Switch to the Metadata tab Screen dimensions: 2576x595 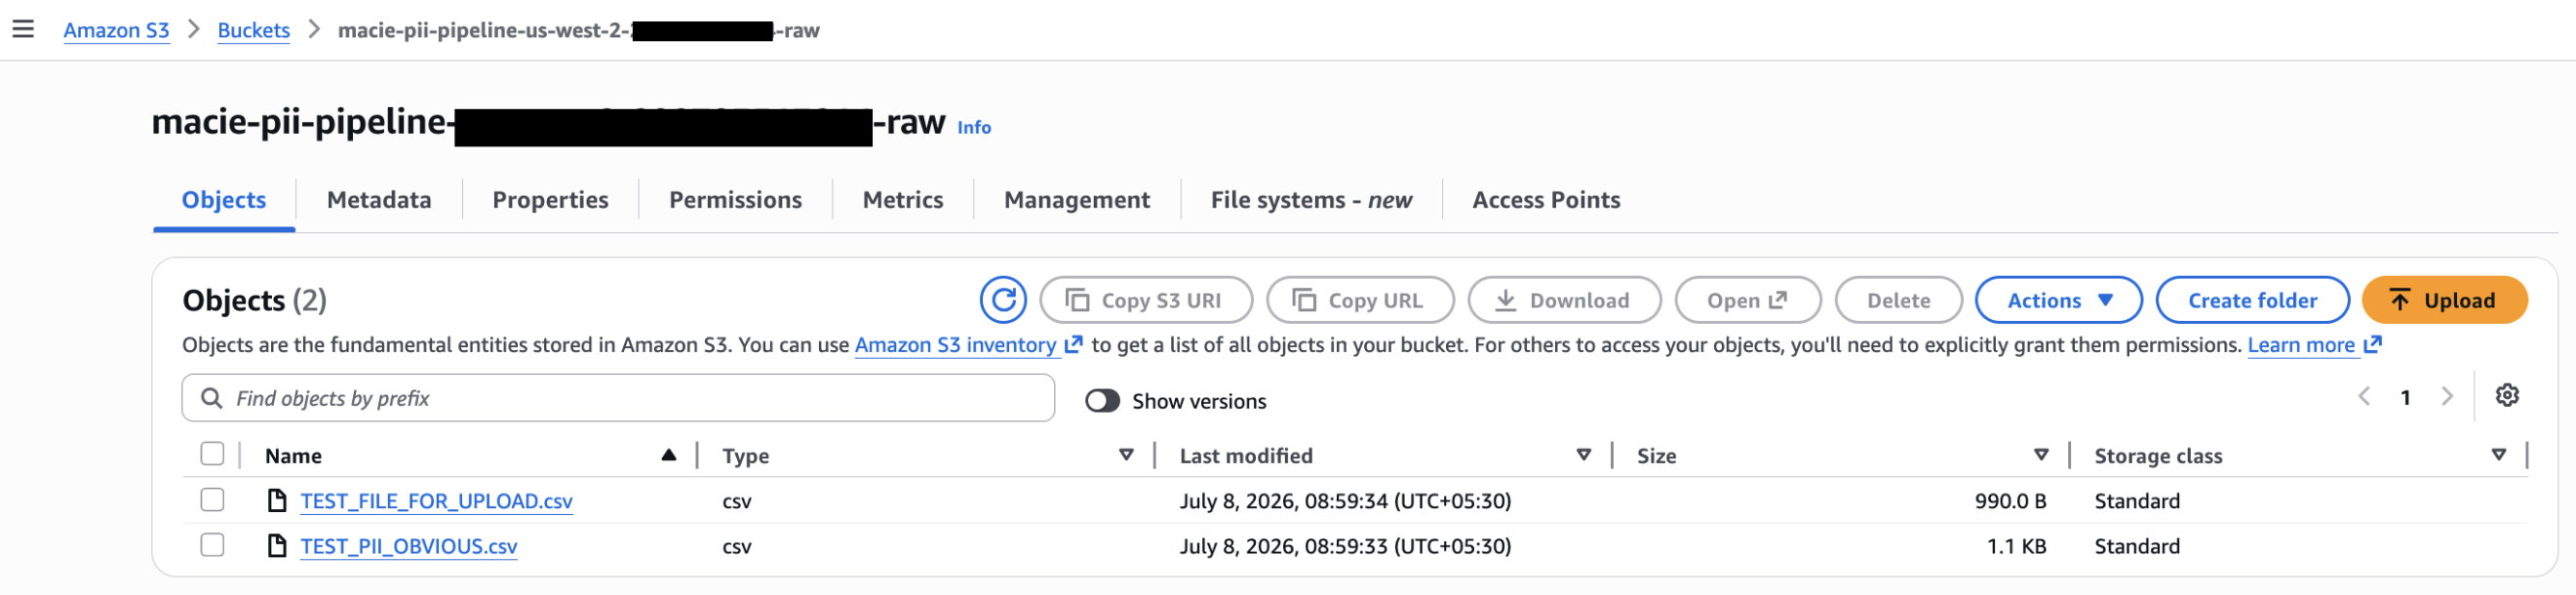tap(379, 200)
